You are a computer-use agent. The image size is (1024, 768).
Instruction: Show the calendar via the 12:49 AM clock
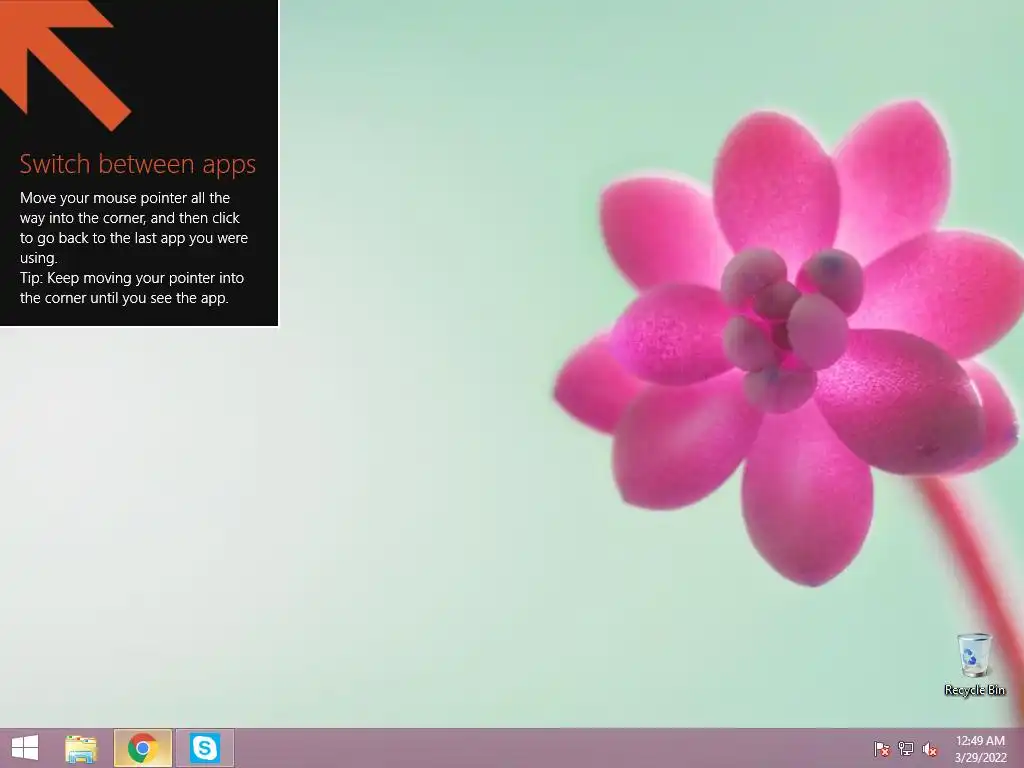tap(980, 749)
